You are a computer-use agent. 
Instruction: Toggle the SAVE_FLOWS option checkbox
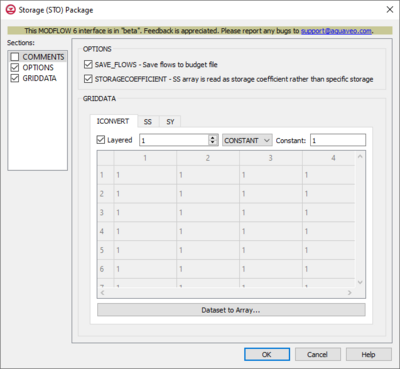88,64
